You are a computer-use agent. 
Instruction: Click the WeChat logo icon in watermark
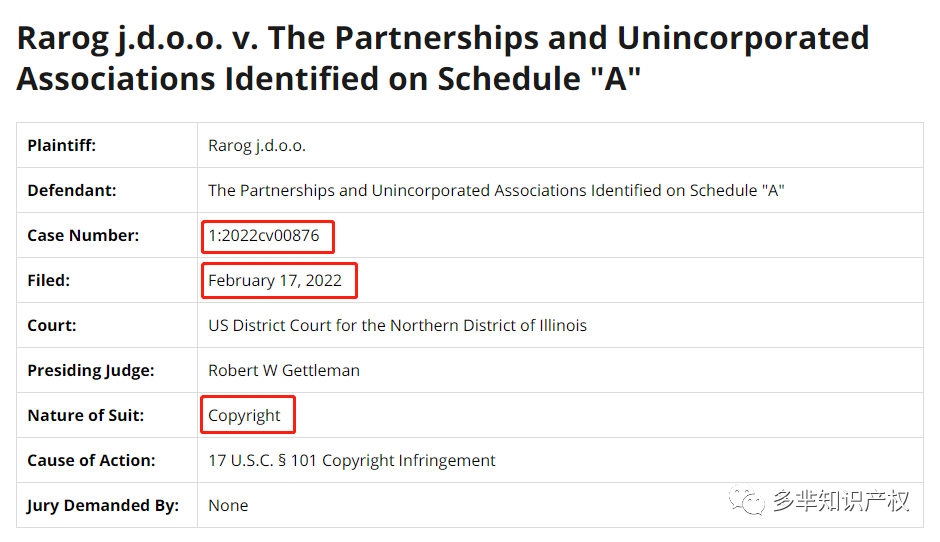pos(747,501)
